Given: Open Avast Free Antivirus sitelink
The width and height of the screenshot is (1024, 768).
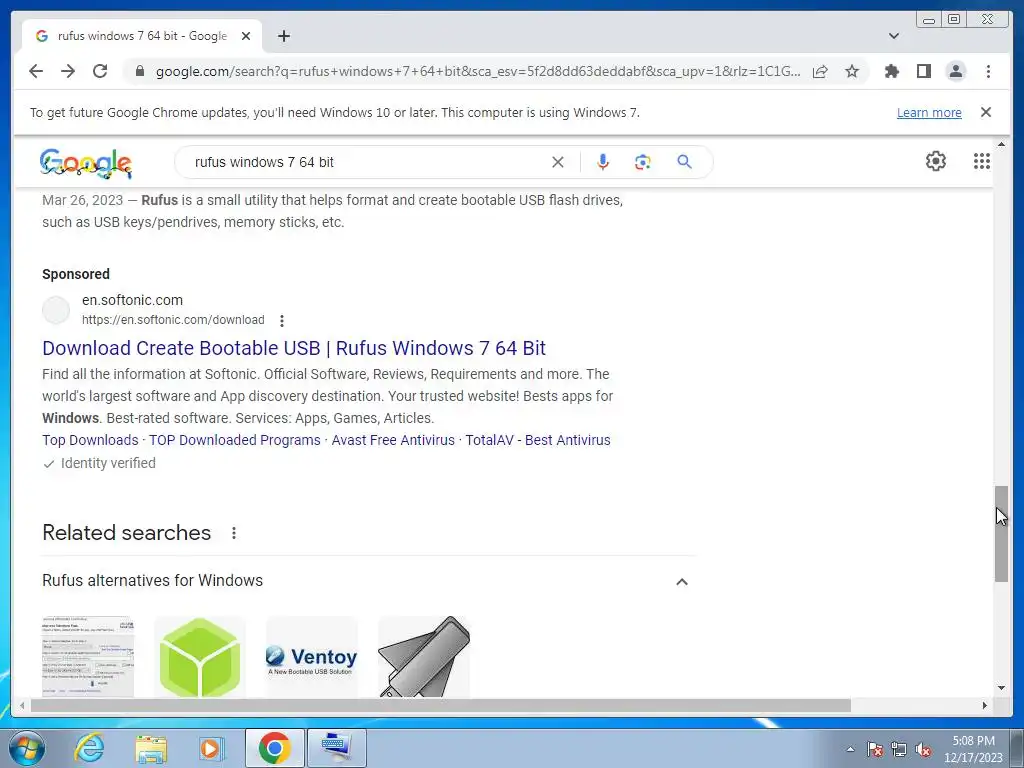Looking at the screenshot, I should tap(392, 440).
